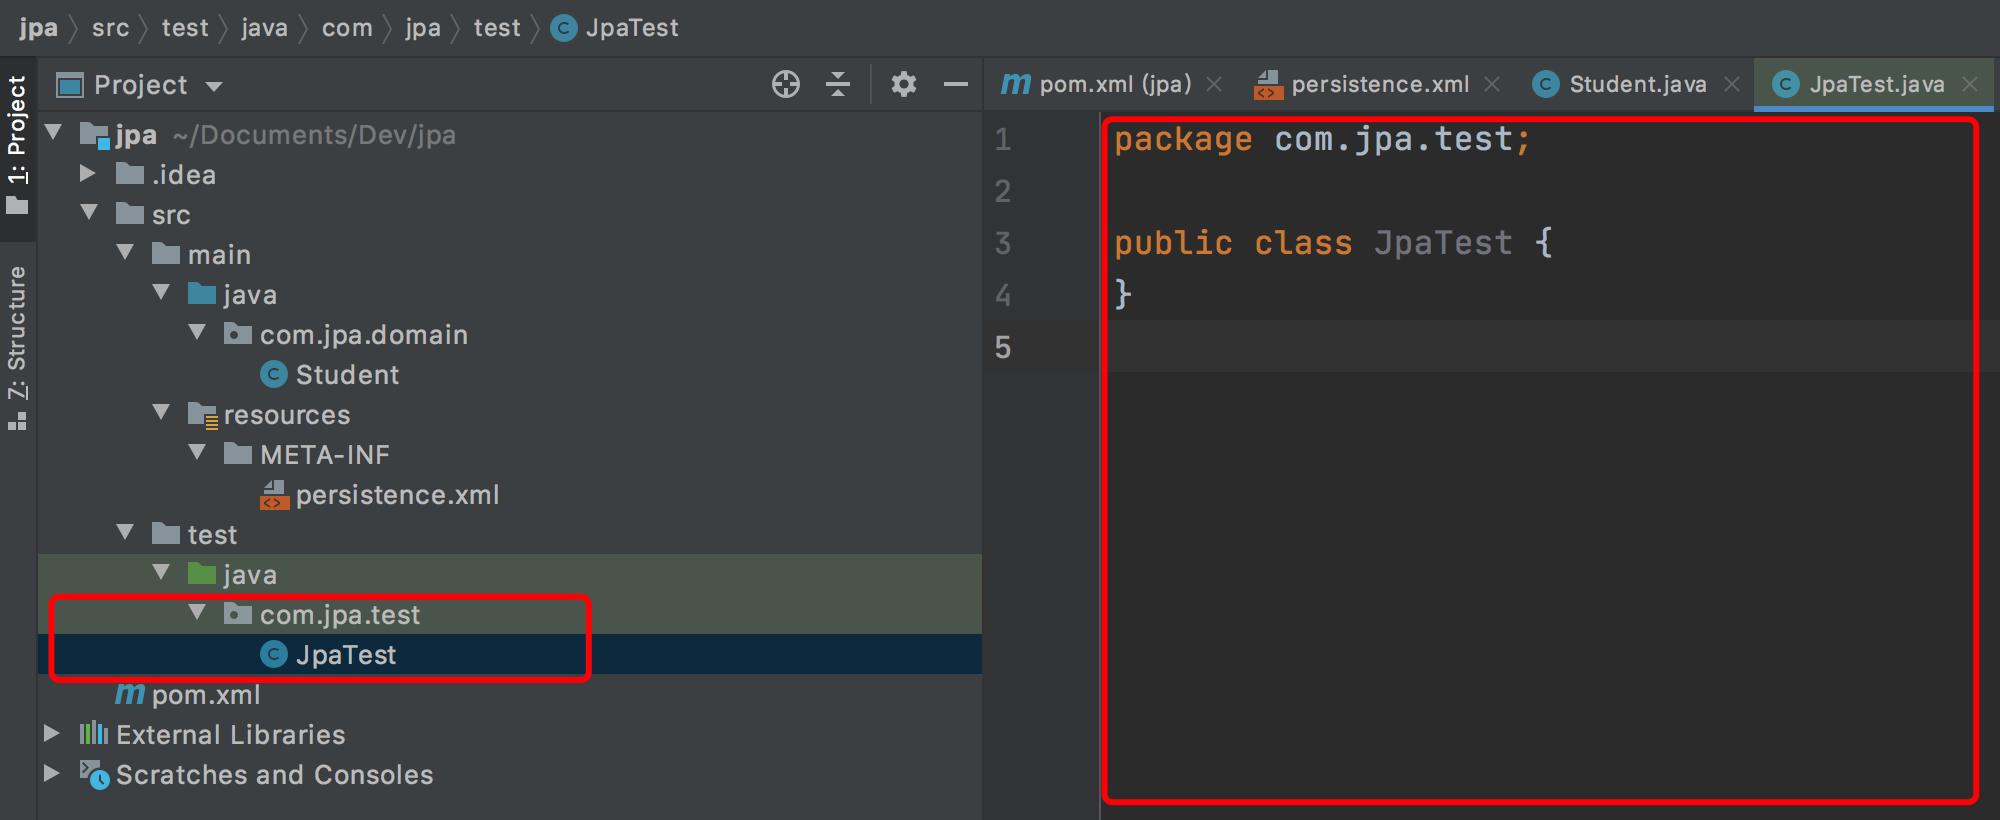Click the persistence.xml tab file icon
The image size is (2000, 820).
click(x=1268, y=85)
